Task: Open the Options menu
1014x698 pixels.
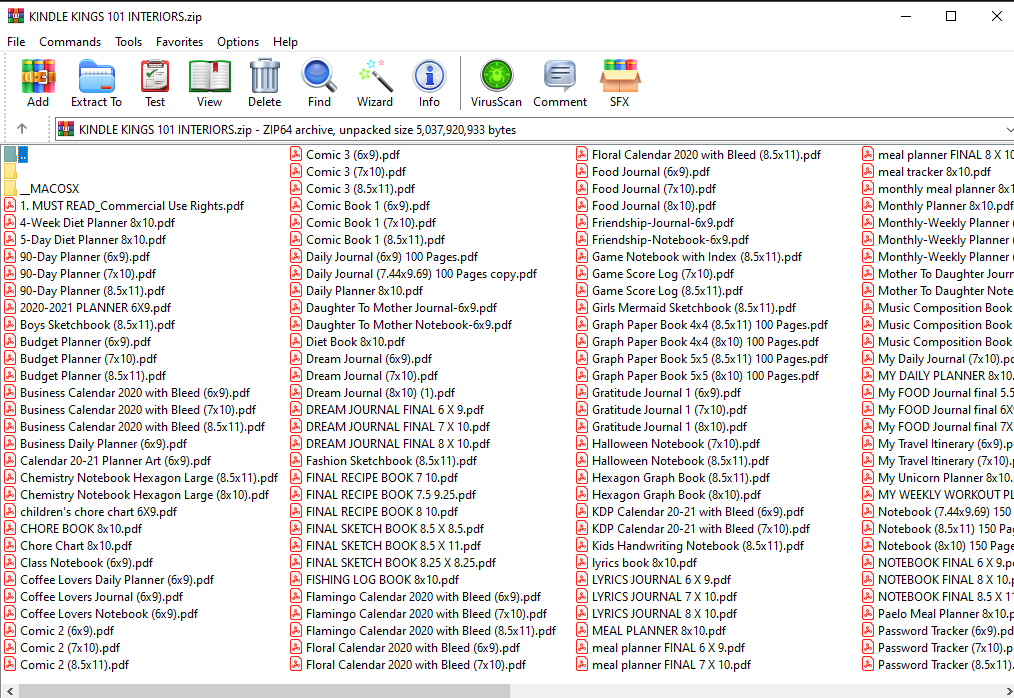Action: coord(238,41)
